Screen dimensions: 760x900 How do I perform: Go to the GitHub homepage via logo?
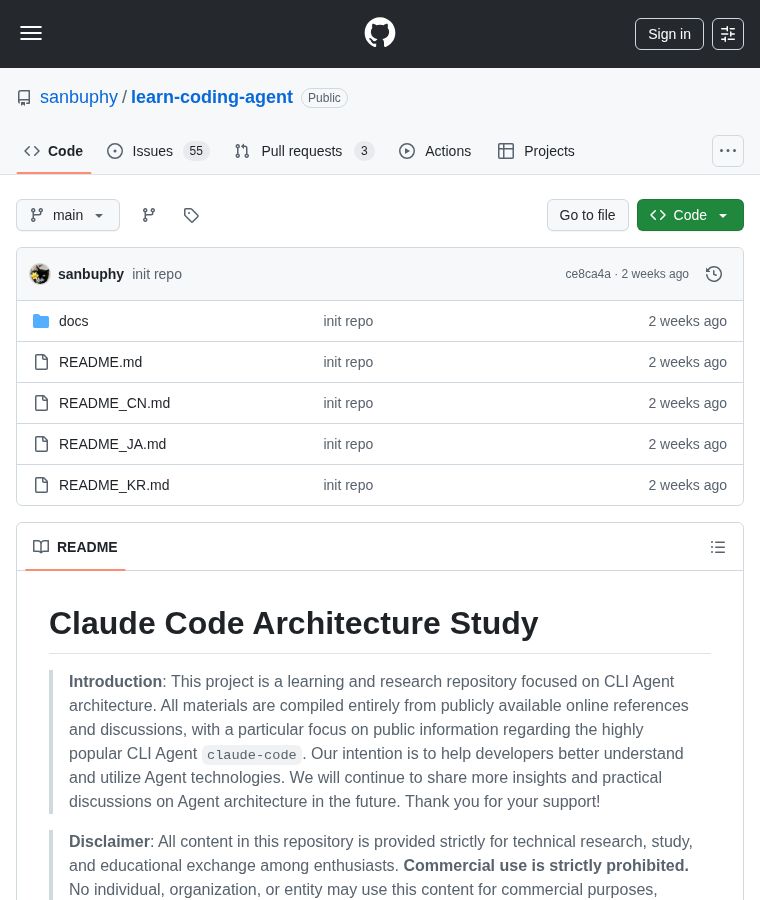[x=380, y=33]
